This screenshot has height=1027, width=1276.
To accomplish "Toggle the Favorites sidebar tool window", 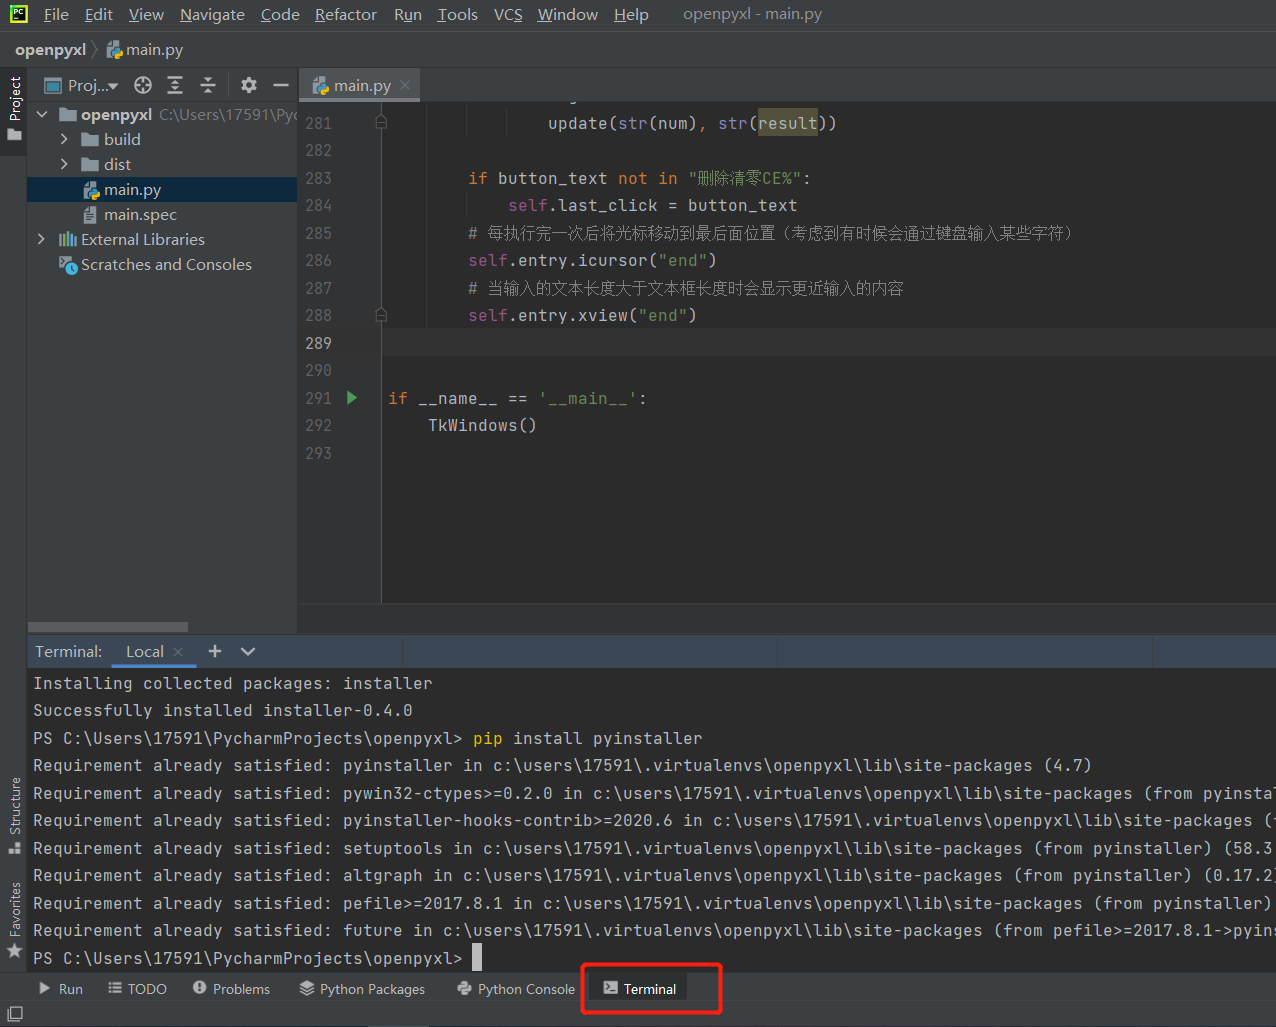I will (x=14, y=920).
